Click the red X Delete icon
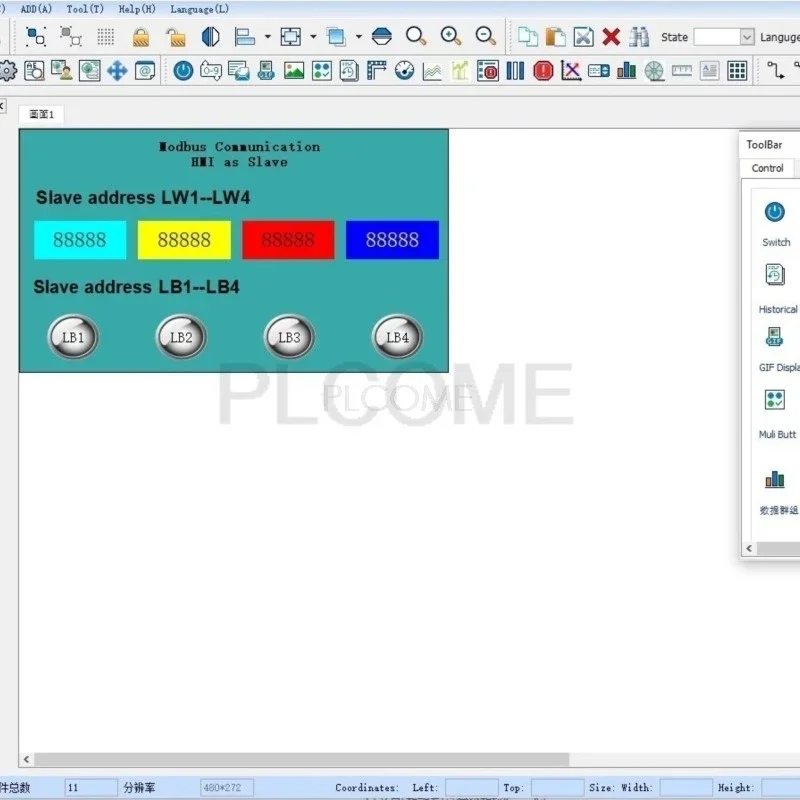This screenshot has height=800, width=800. (611, 37)
